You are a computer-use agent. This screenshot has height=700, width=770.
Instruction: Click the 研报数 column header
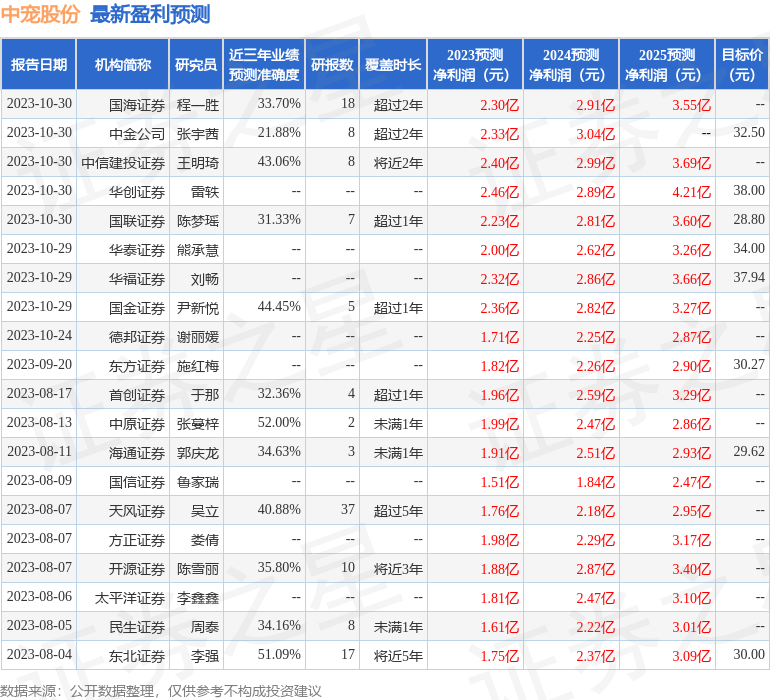click(332, 64)
